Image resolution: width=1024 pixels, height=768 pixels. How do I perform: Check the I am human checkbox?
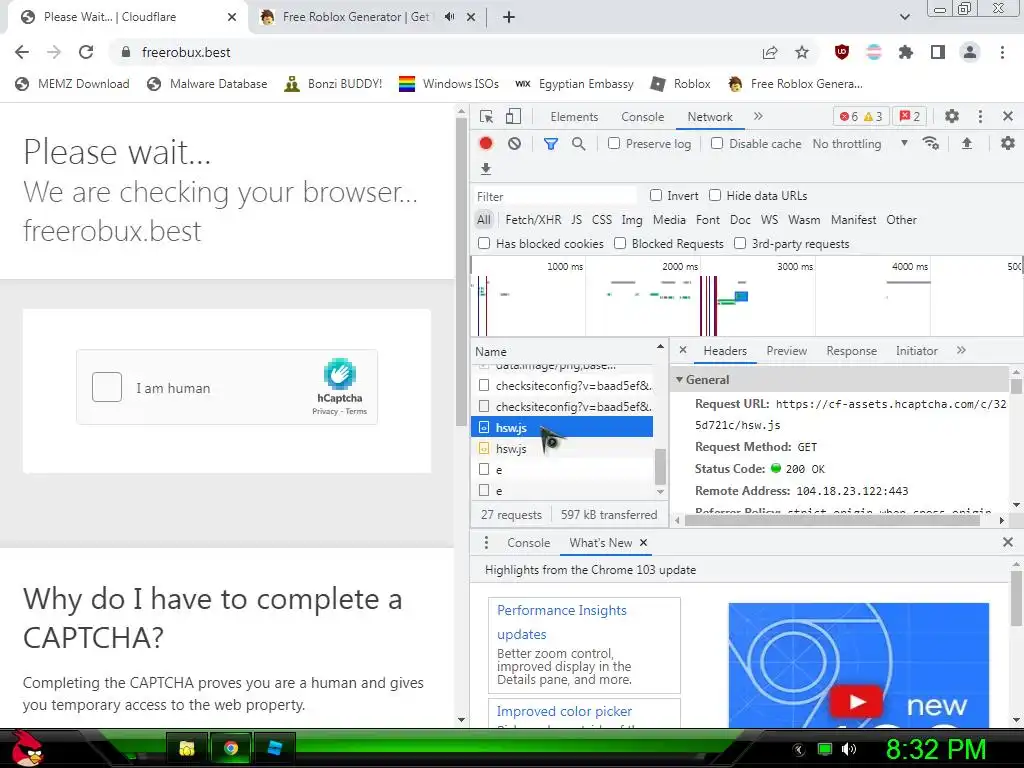(107, 387)
